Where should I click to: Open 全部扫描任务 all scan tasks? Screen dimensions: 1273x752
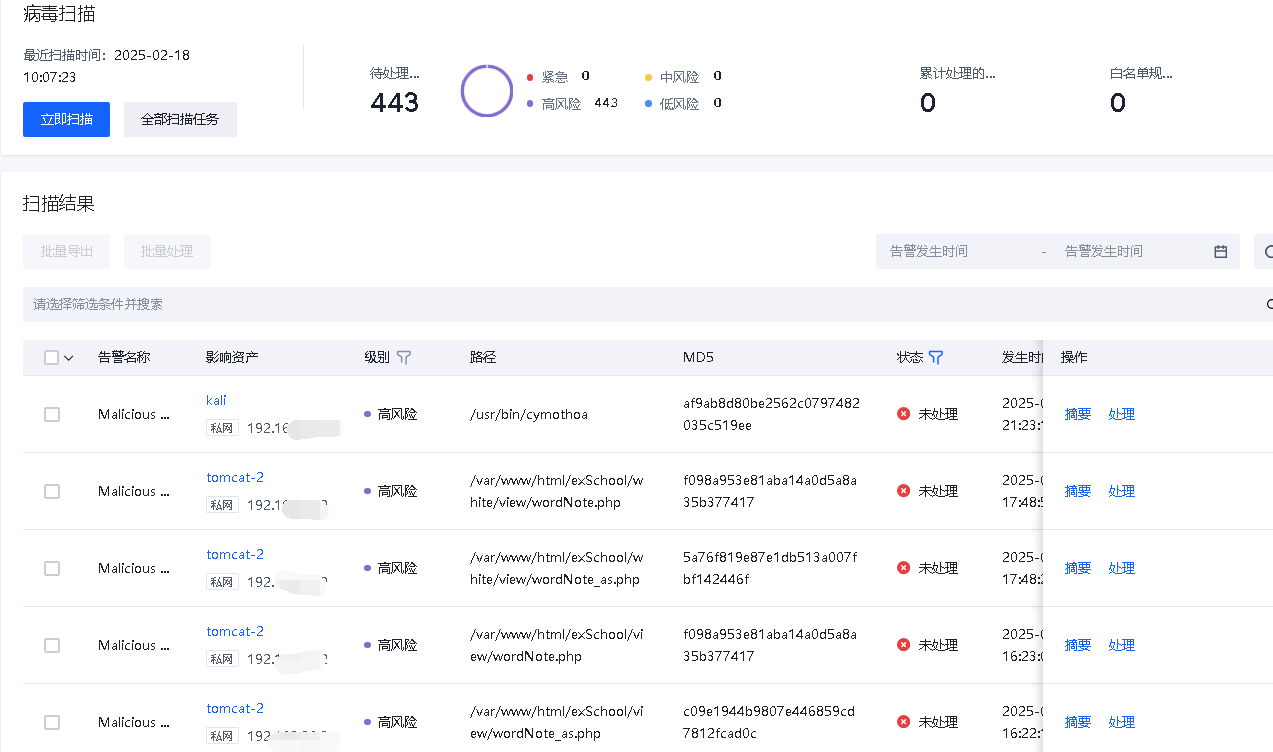point(180,119)
